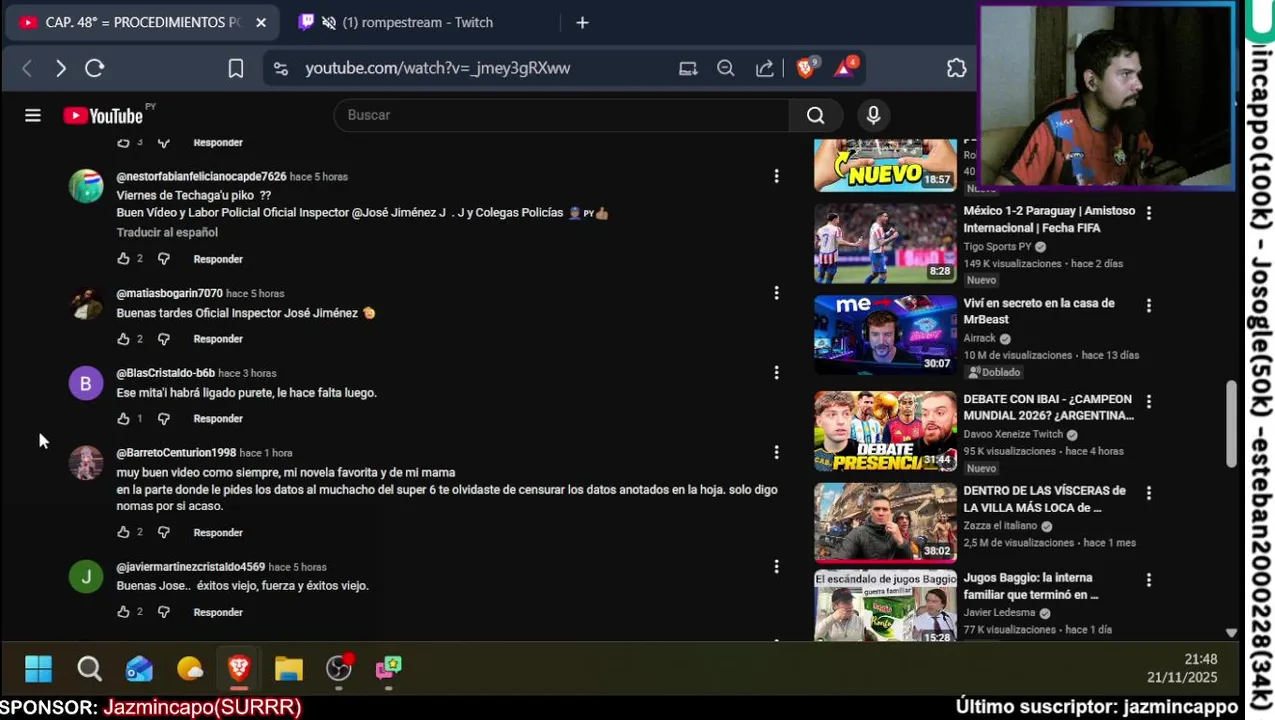The image size is (1275, 720).
Task: Like the comment by nestorfabianfelicianocapde7626
Action: (123, 259)
